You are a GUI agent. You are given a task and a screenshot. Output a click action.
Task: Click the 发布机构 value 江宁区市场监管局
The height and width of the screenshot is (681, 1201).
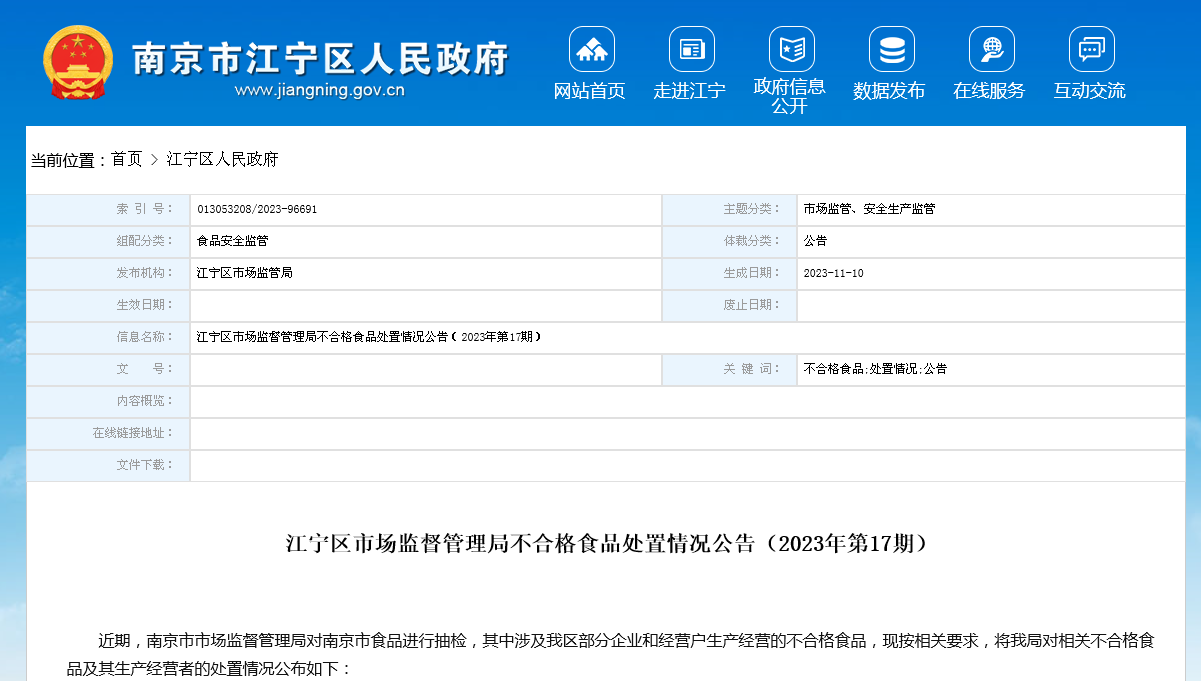click(245, 273)
